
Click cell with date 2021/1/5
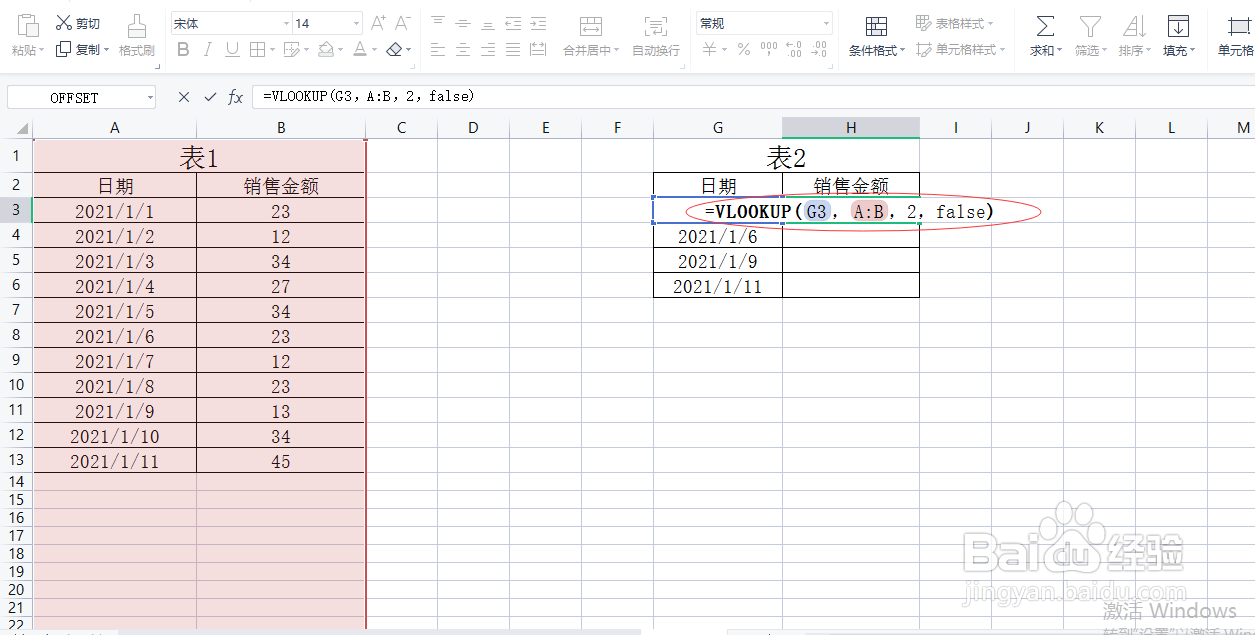point(115,311)
